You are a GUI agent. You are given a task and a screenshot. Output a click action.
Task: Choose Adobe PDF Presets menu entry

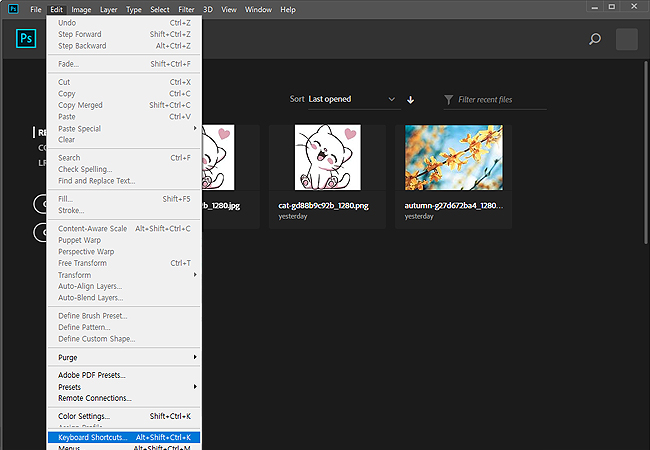[x=124, y=375]
